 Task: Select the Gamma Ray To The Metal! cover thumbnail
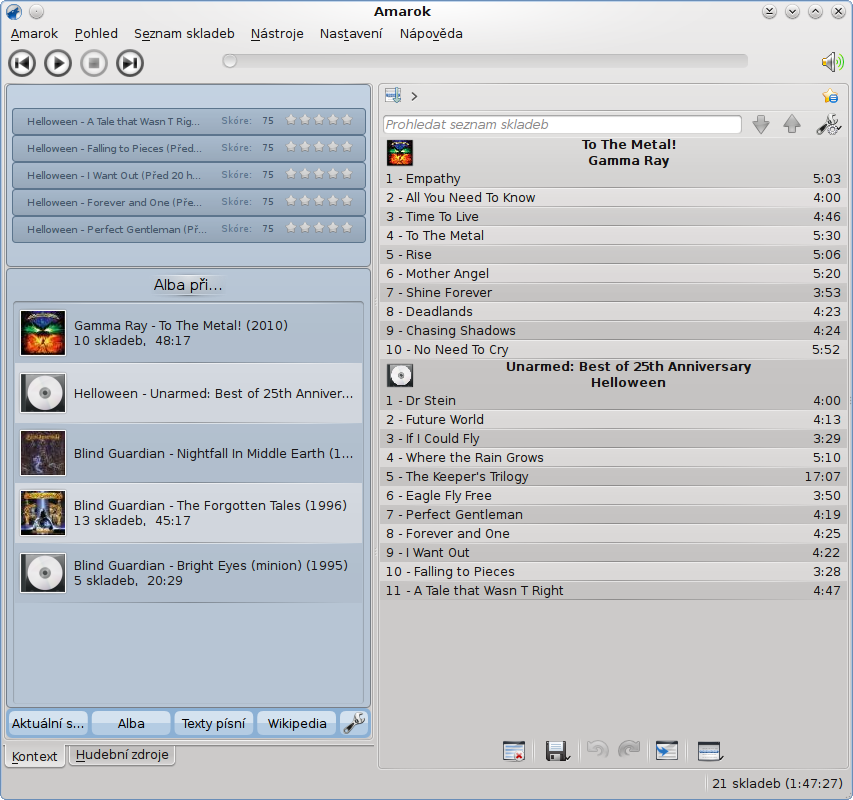tap(43, 333)
